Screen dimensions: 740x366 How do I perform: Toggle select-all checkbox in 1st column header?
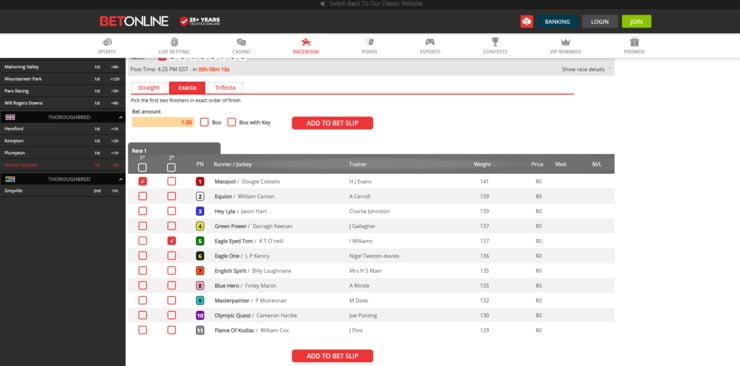143,167
